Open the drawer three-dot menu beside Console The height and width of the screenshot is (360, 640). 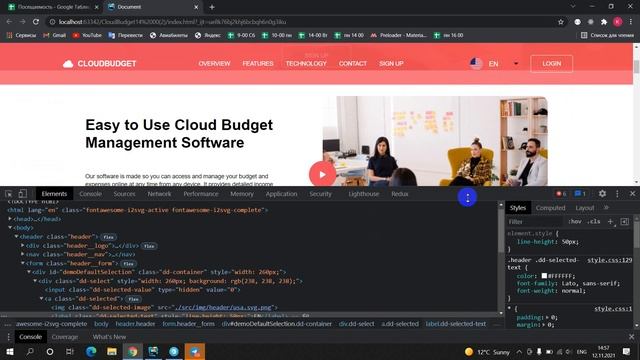8,337
